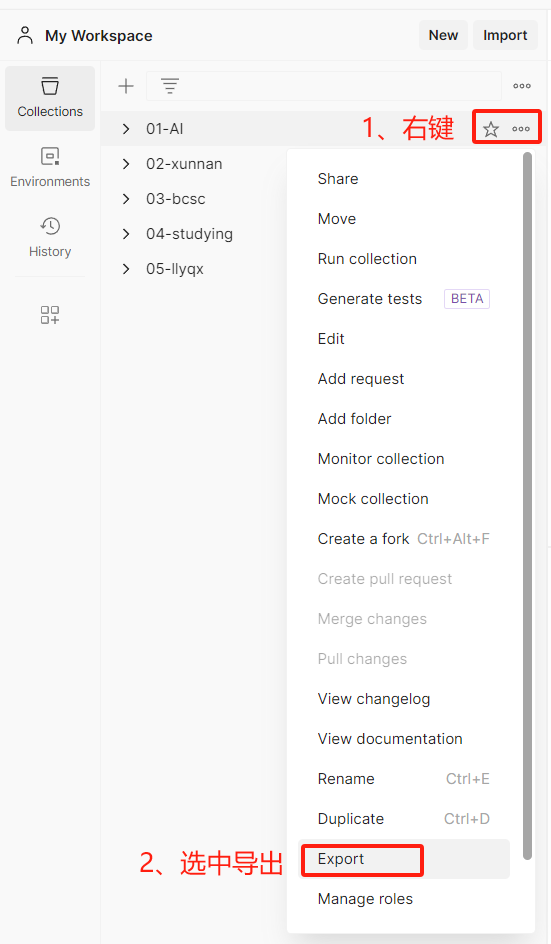Click the three-dot options for 01-AI
This screenshot has height=944, width=551.
pyautogui.click(x=521, y=129)
